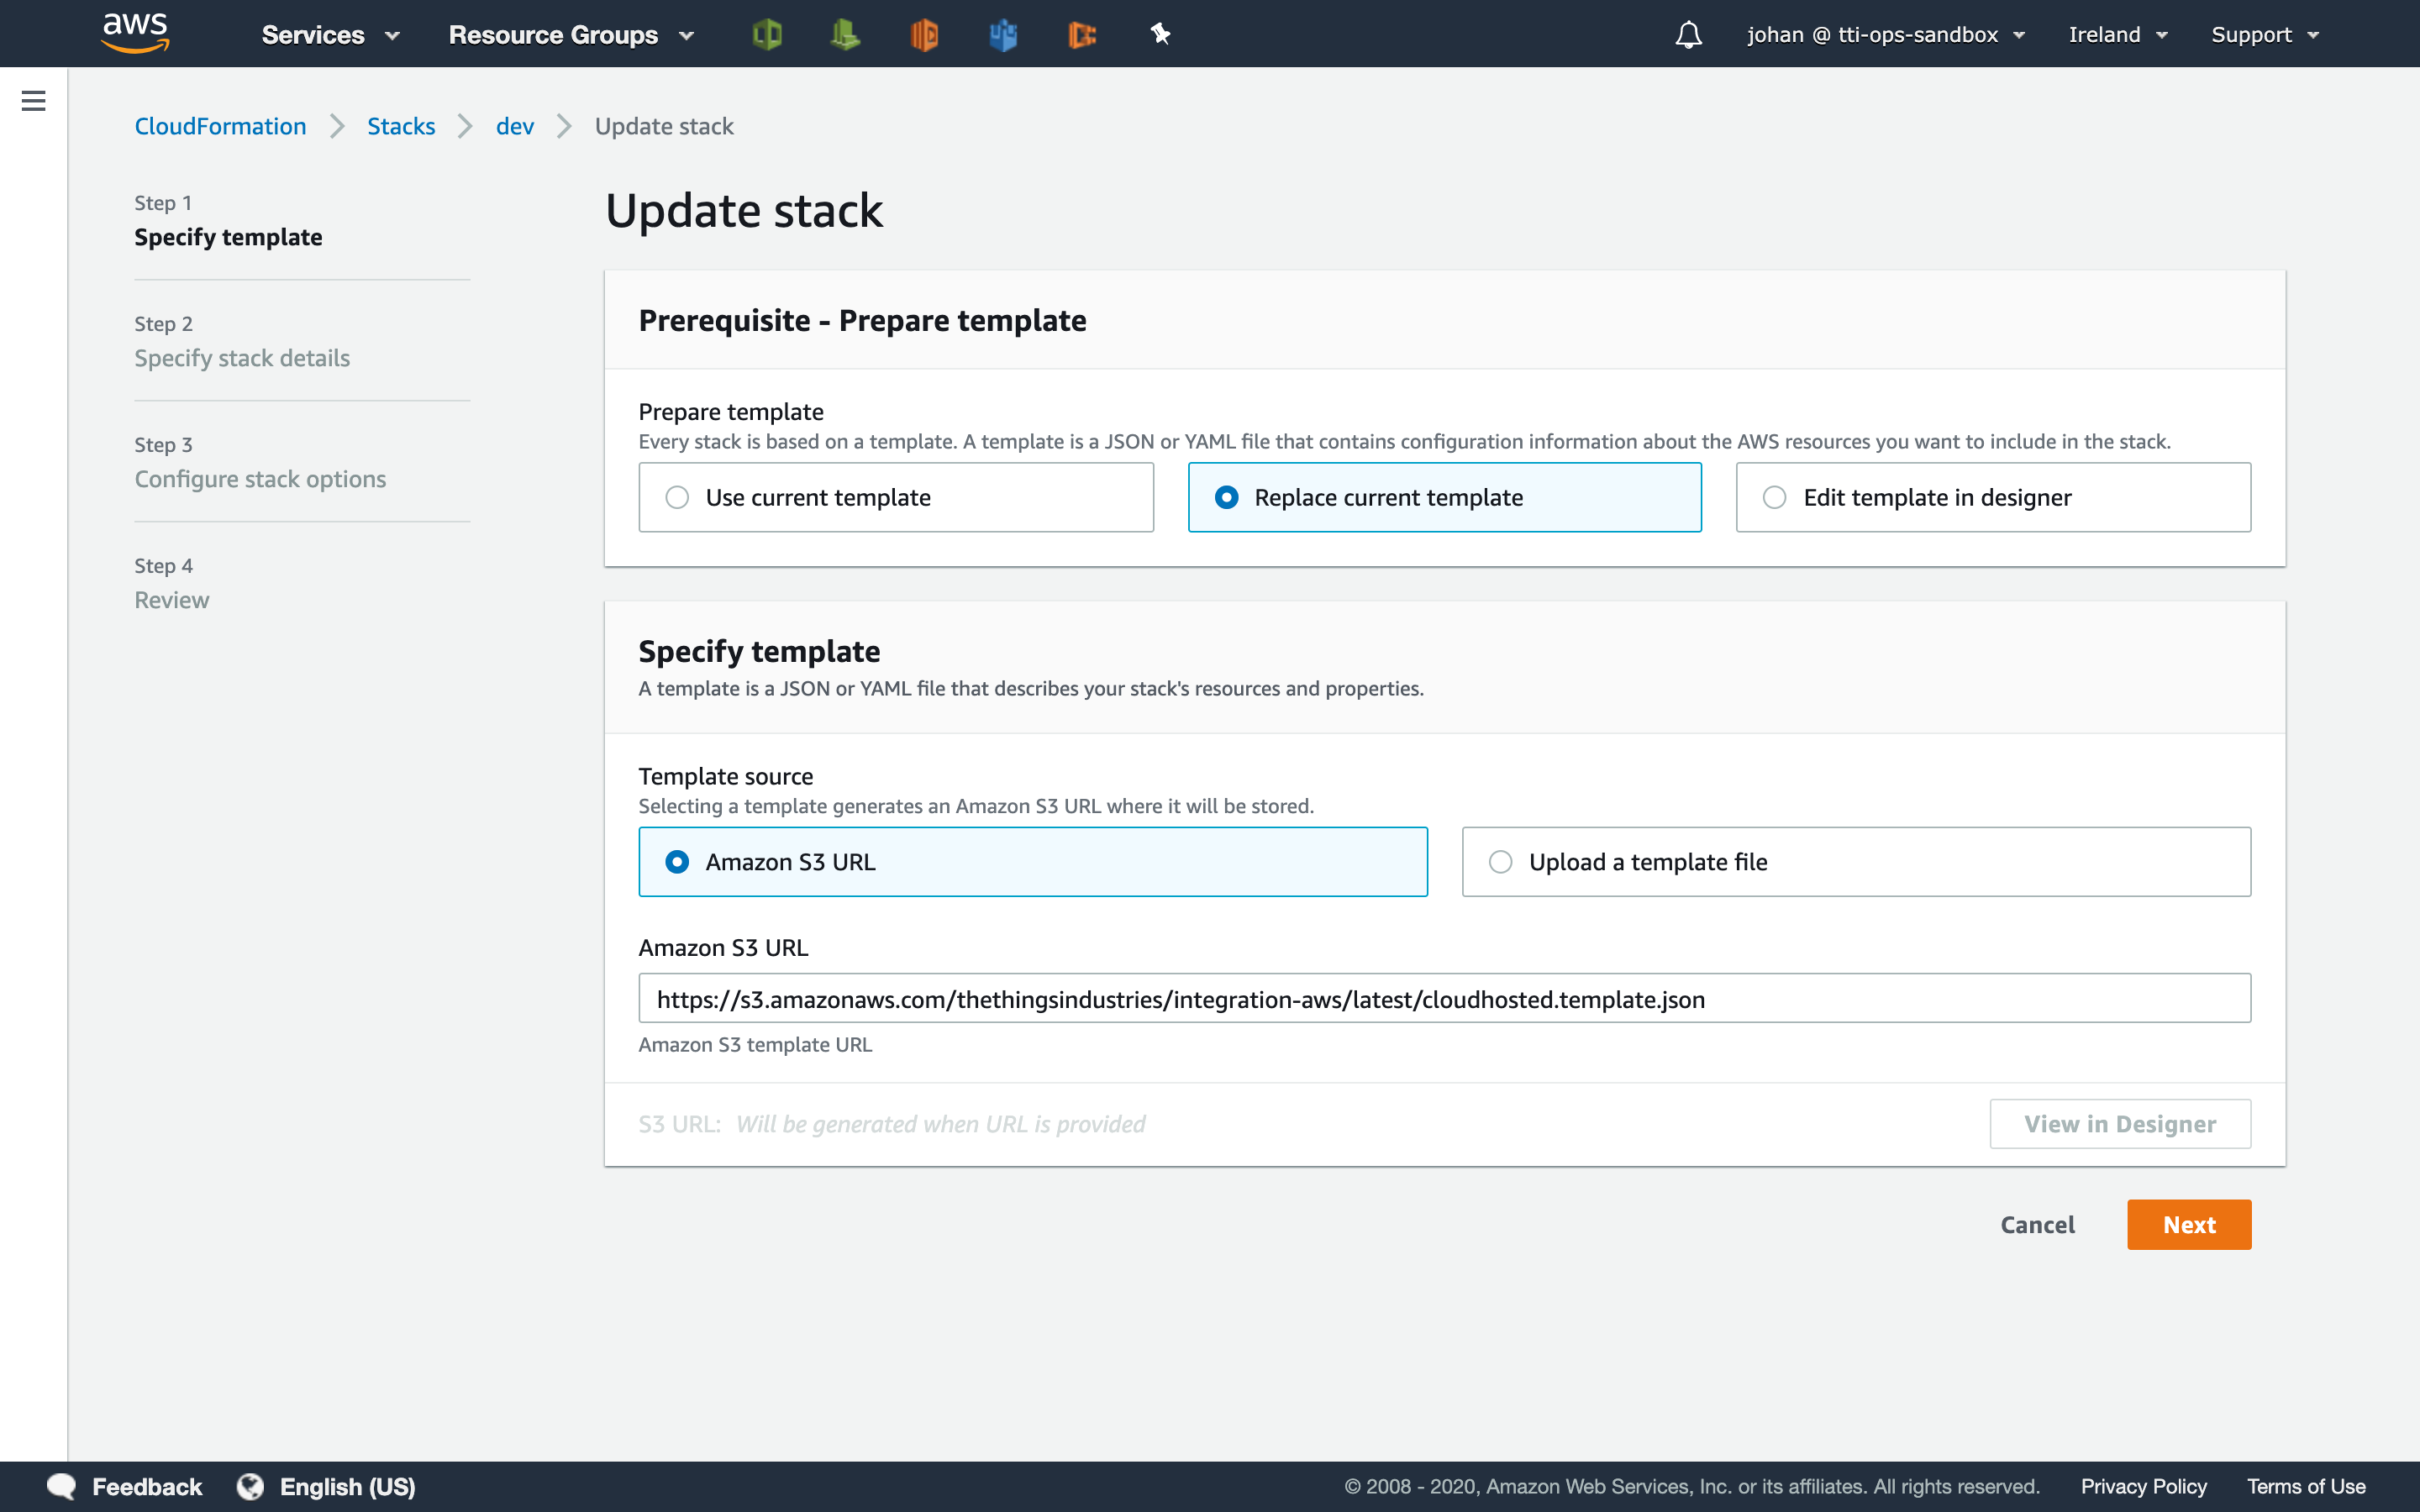This screenshot has width=2420, height=1512.
Task: Click View in Designer button
Action: click(2118, 1121)
